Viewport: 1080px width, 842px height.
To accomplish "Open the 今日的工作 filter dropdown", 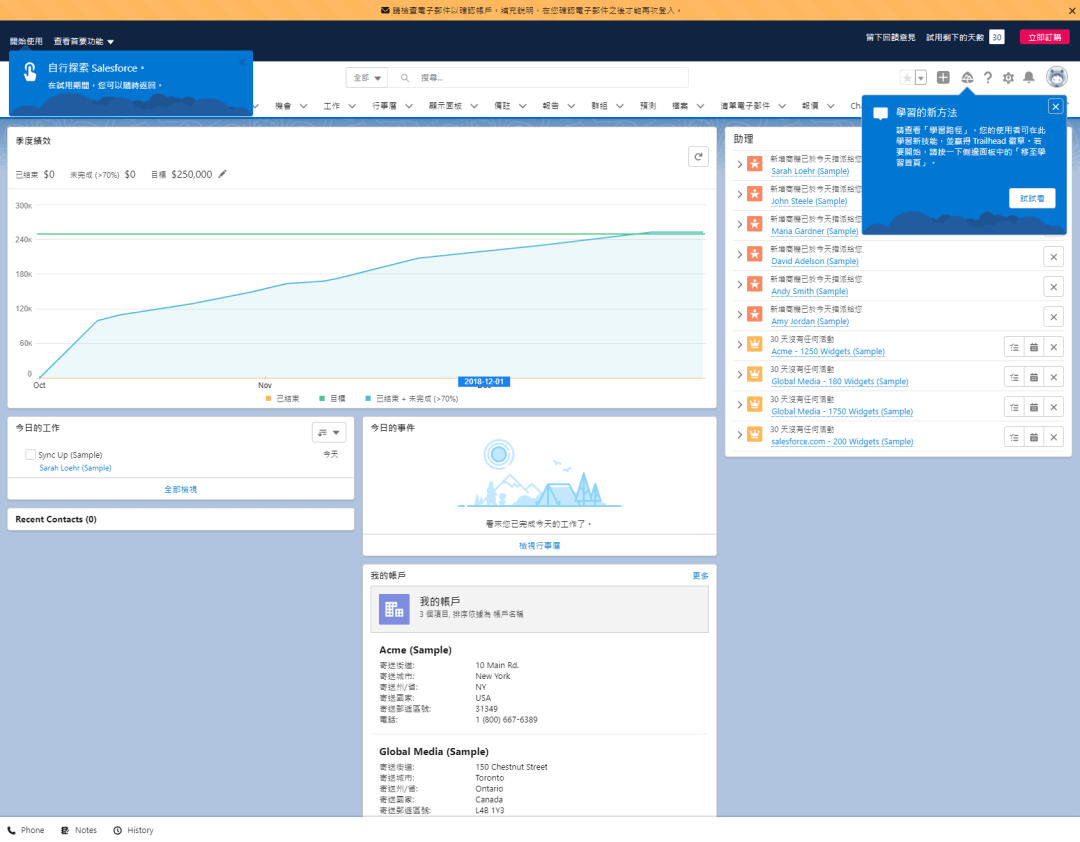I will coord(329,433).
